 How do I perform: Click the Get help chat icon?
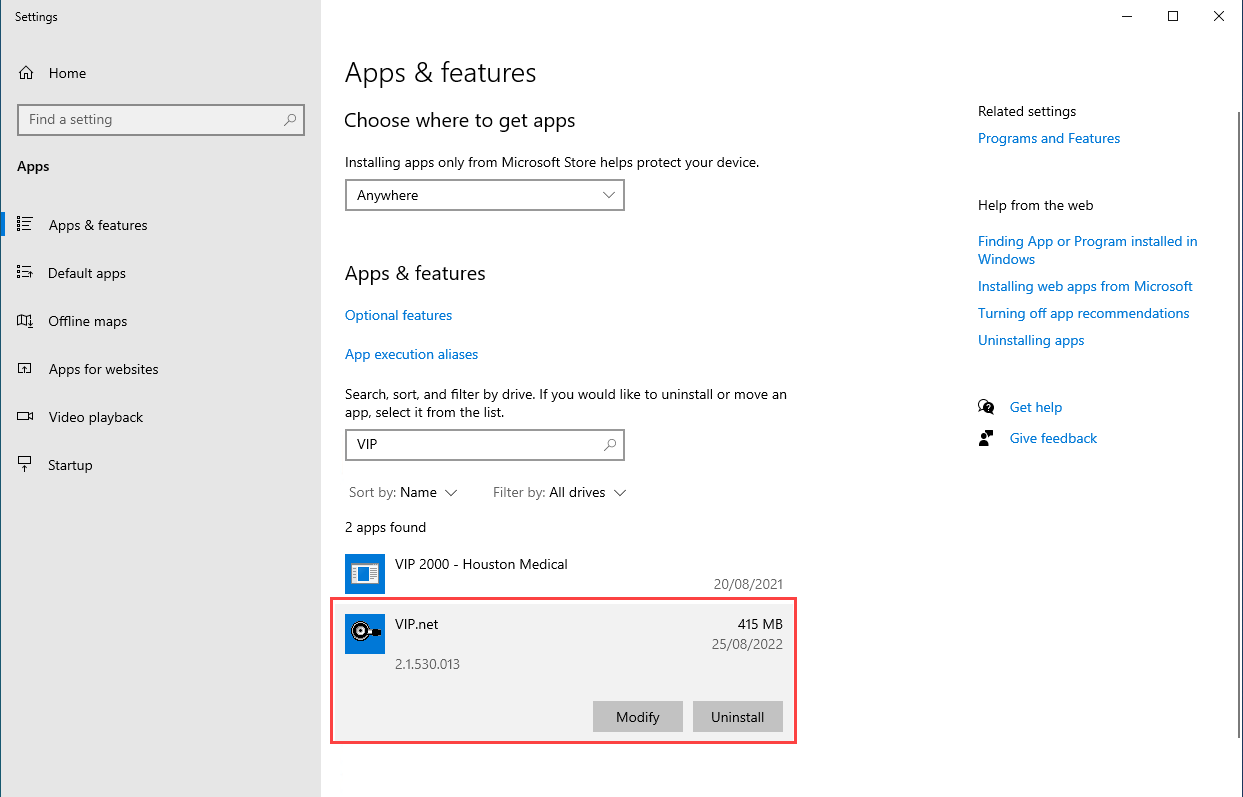click(x=987, y=407)
